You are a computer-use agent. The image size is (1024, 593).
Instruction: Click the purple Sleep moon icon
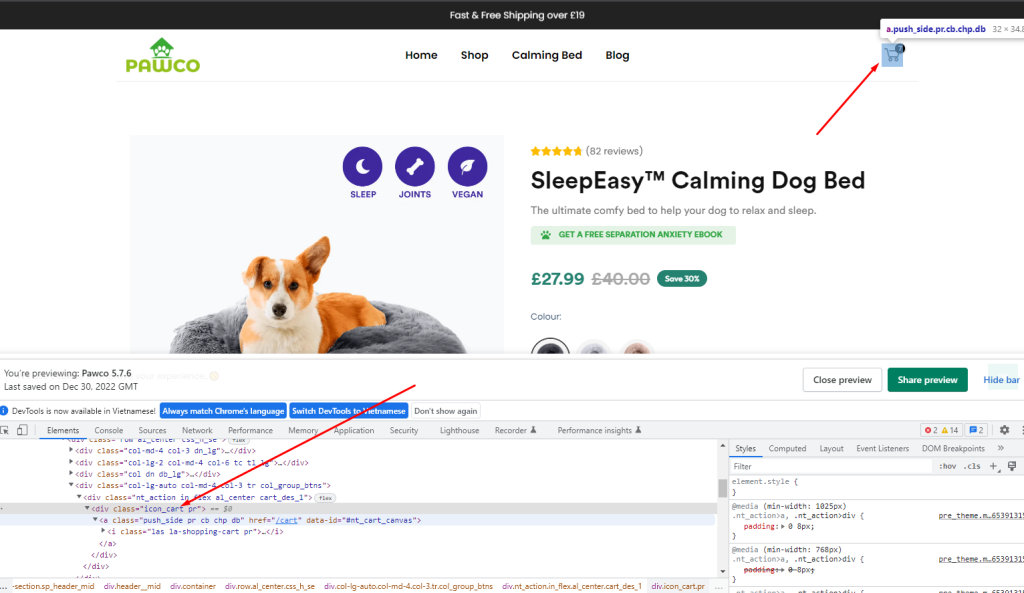[362, 167]
